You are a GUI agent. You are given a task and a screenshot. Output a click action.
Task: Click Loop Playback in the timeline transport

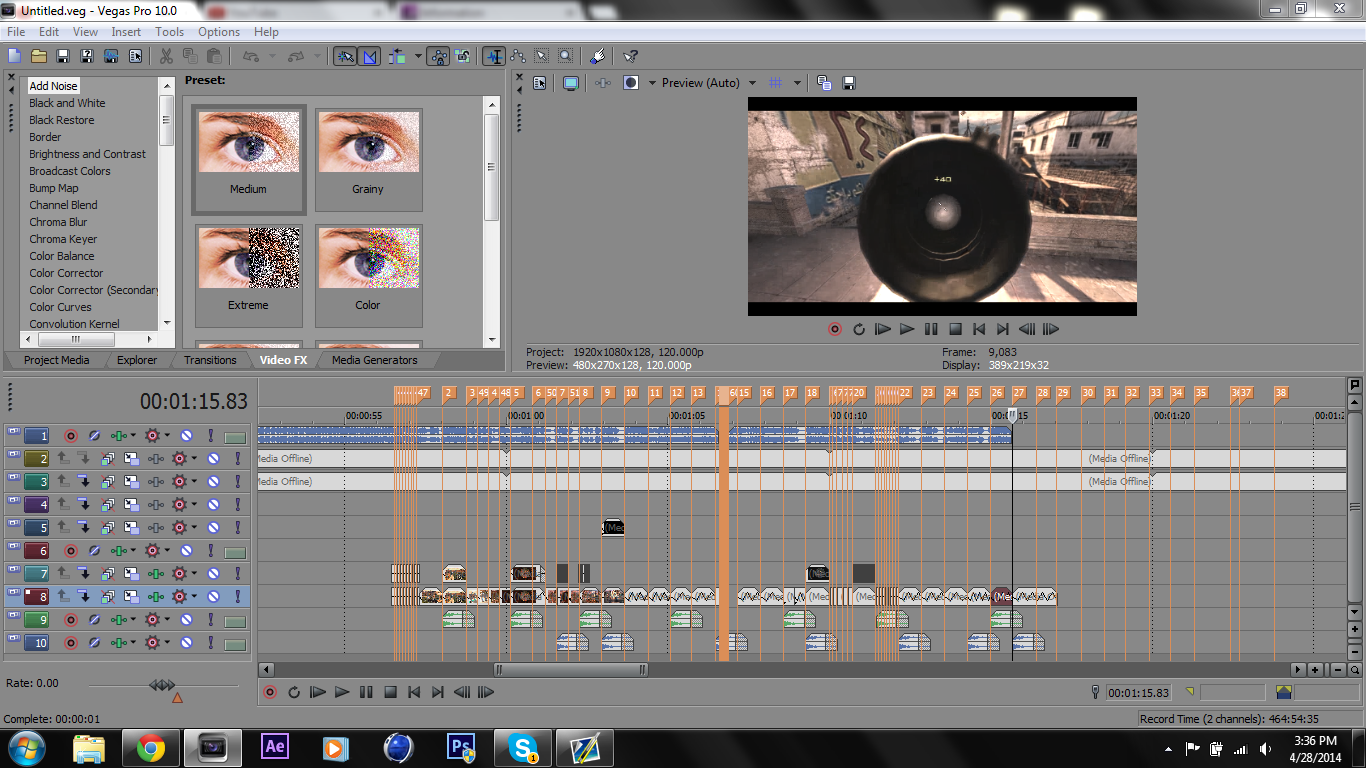coord(294,692)
